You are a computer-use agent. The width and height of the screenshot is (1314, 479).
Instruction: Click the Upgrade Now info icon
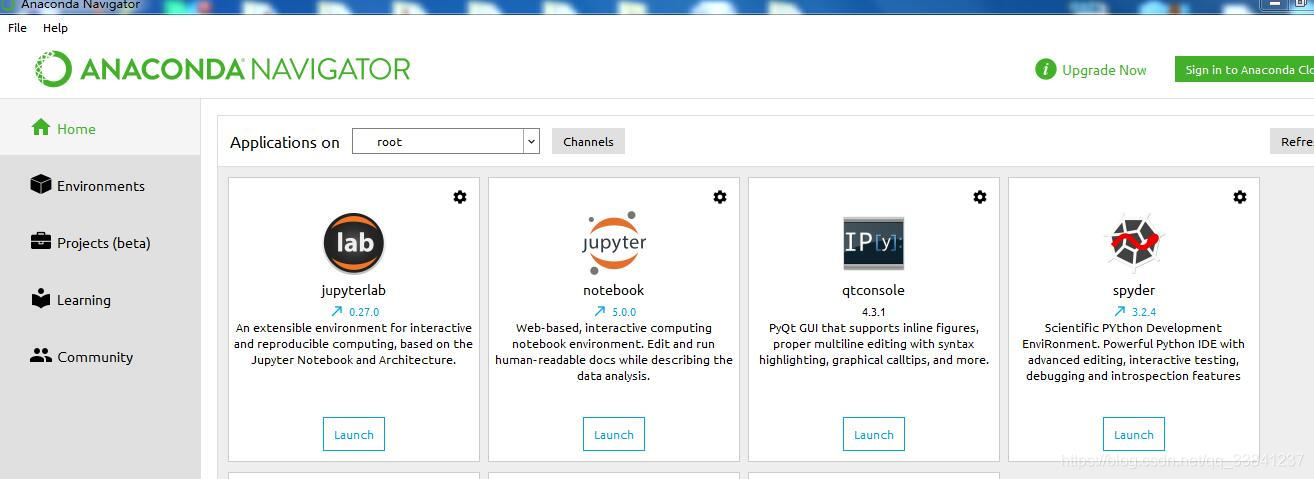pyautogui.click(x=1046, y=69)
